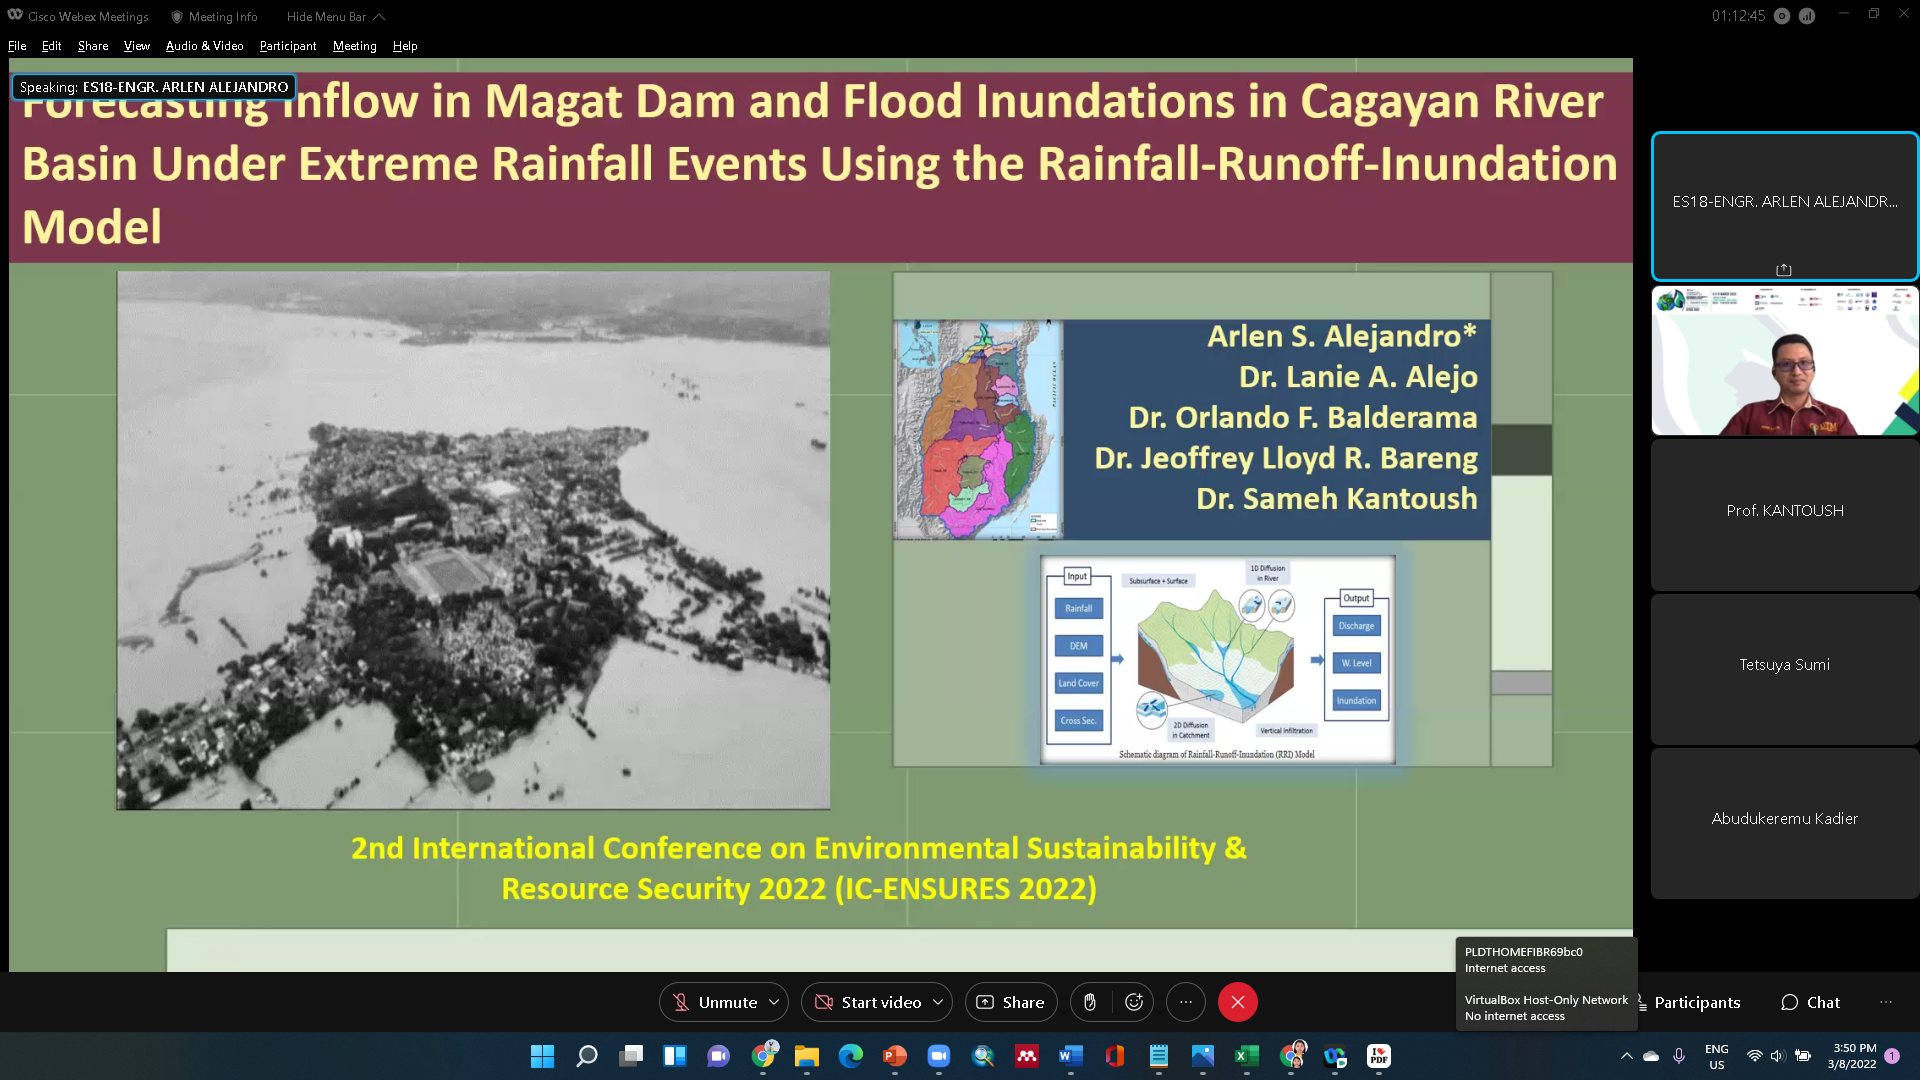Image resolution: width=1920 pixels, height=1080 pixels.
Task: Click share icon on Arlen's participant tile
Action: [1783, 270]
